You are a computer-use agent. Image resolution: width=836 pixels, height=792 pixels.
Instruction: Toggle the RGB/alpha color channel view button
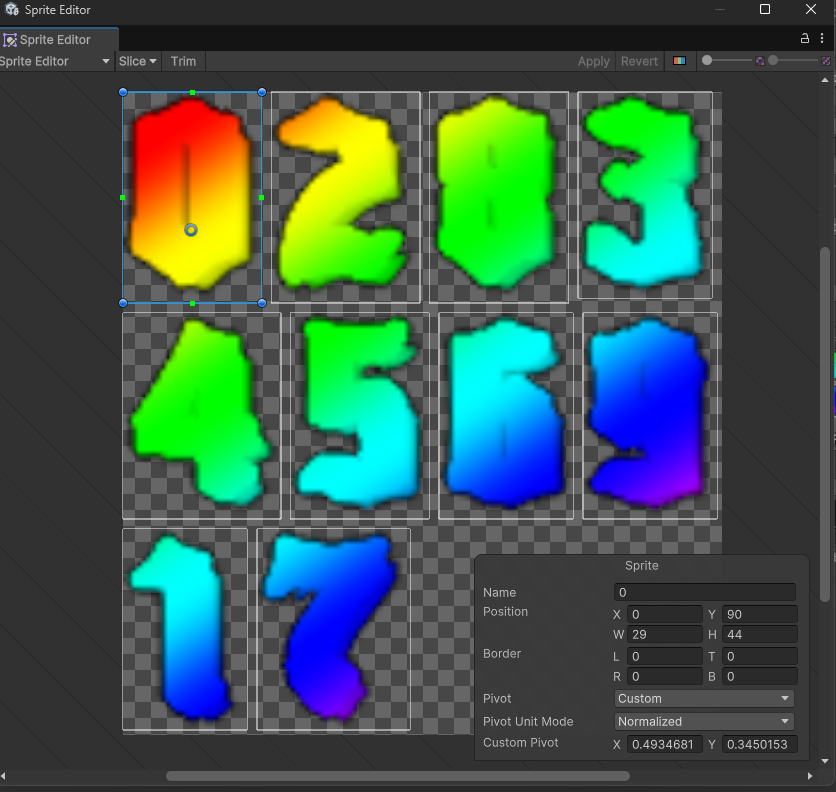(x=679, y=61)
